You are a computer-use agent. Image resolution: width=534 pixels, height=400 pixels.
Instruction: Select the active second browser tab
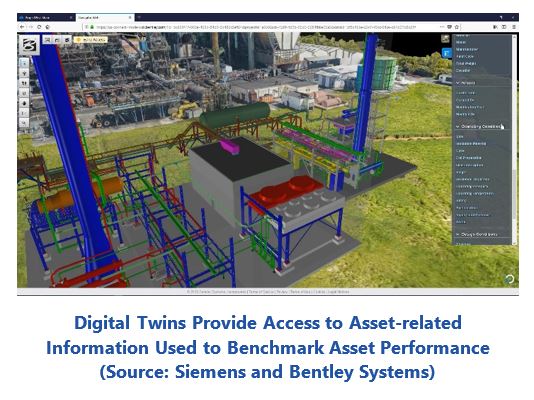(105, 17)
